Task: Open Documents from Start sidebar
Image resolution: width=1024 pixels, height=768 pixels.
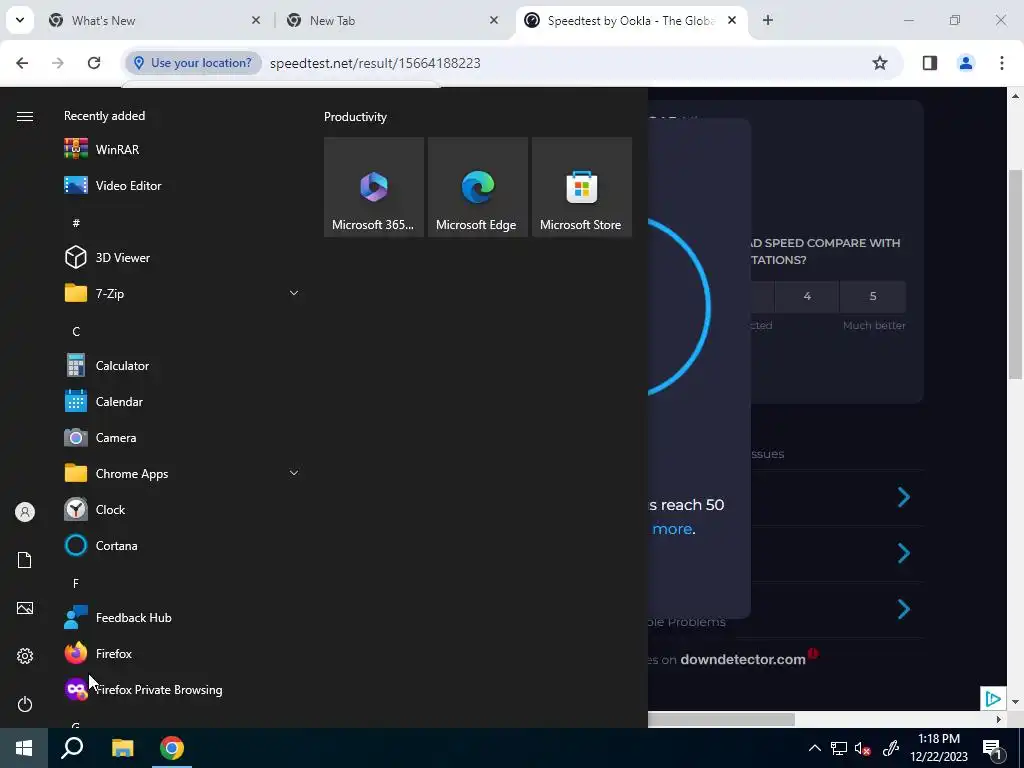Action: click(x=25, y=560)
